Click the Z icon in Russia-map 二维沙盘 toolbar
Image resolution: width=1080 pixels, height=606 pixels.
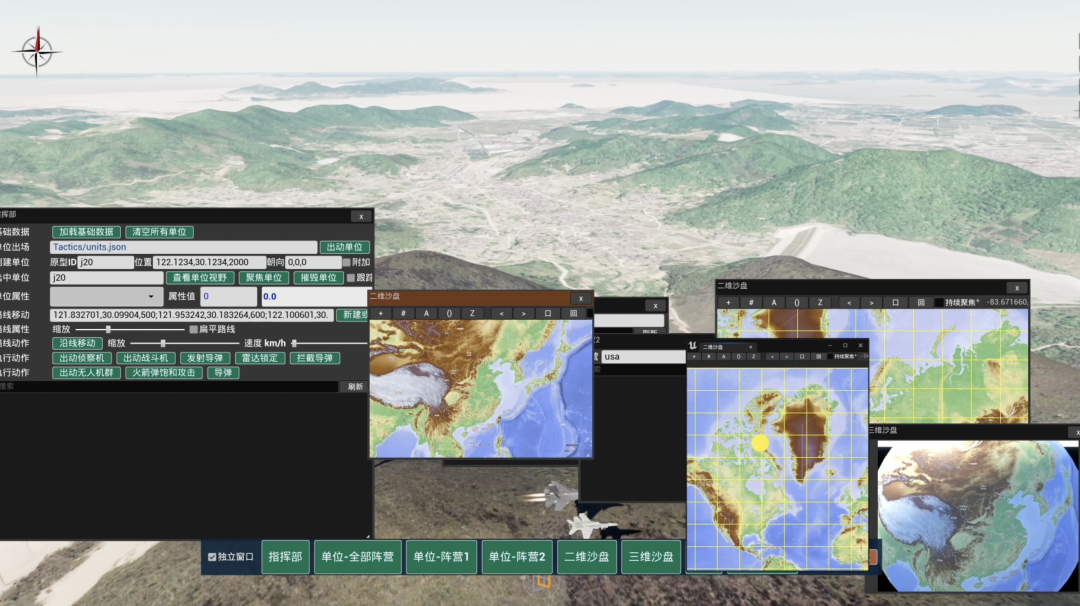820,302
